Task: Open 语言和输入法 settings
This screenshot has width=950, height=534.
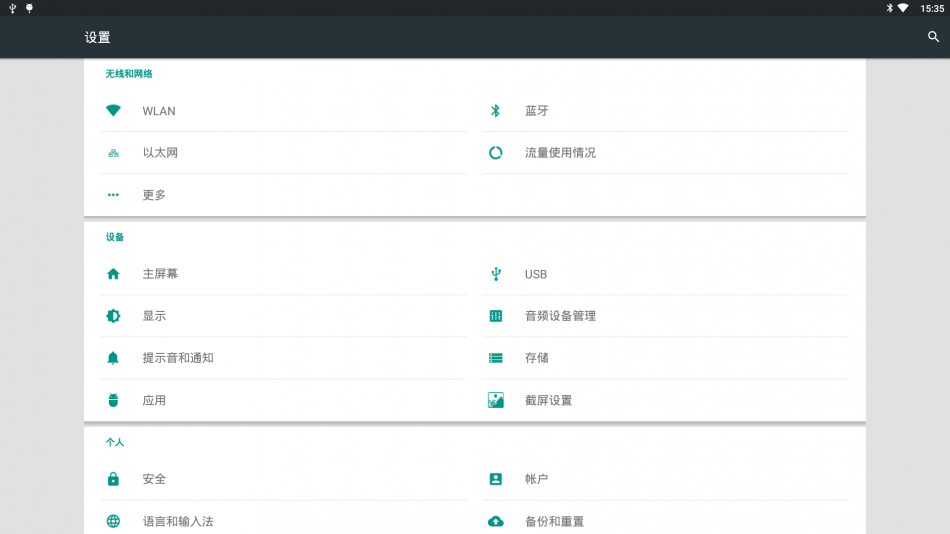Action: click(284, 521)
